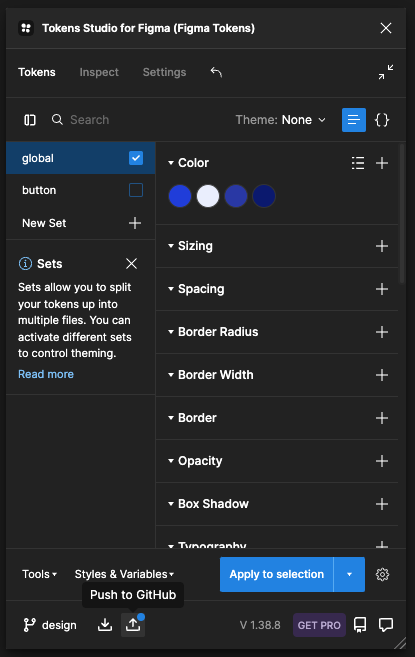
Task: Open the design branch selector icon
Action: [29, 625]
